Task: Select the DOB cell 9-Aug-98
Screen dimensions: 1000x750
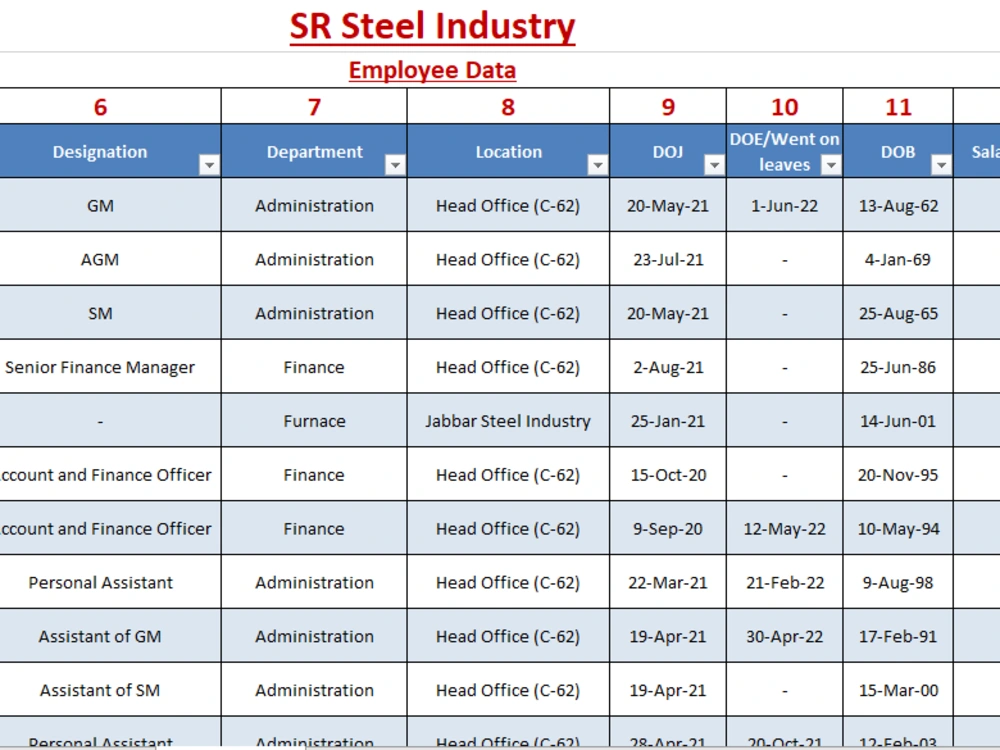Action: pyautogui.click(x=898, y=582)
